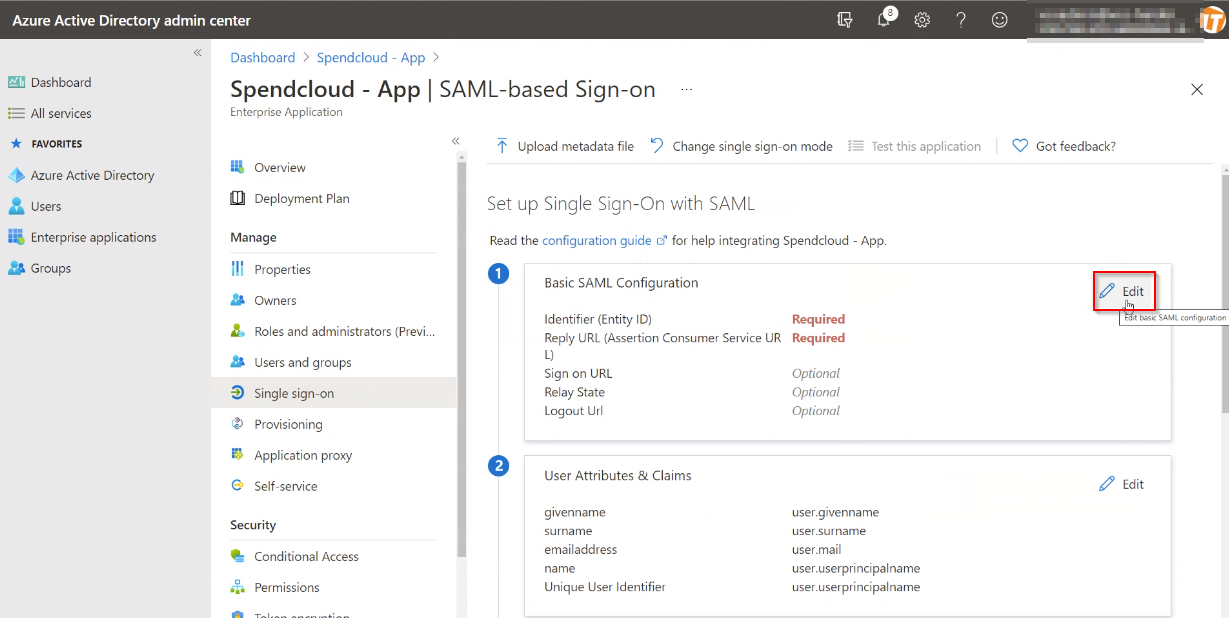
Task: Click Upload metadata file
Action: tap(565, 146)
